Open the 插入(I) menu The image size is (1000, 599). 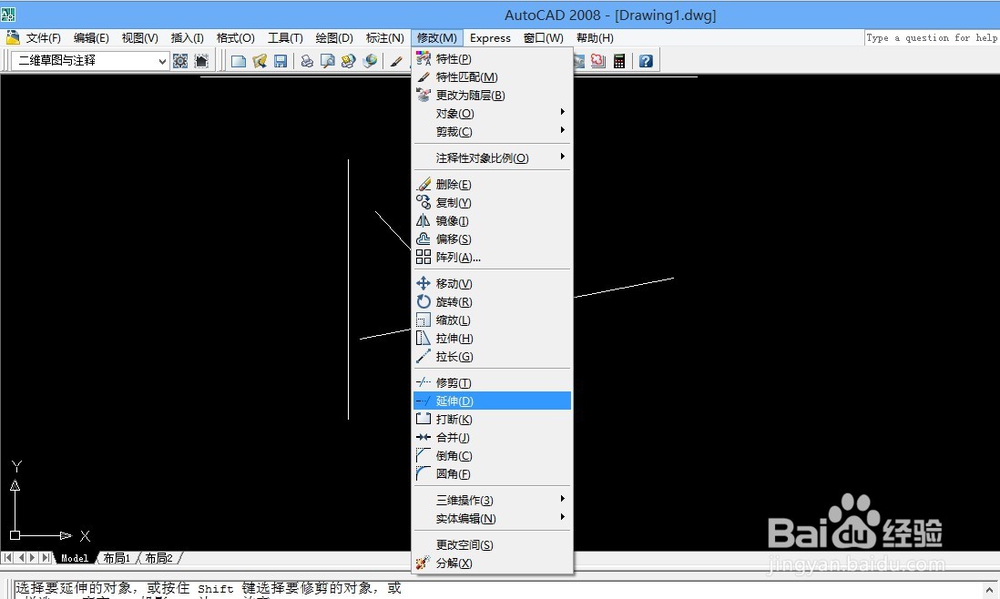pos(187,38)
